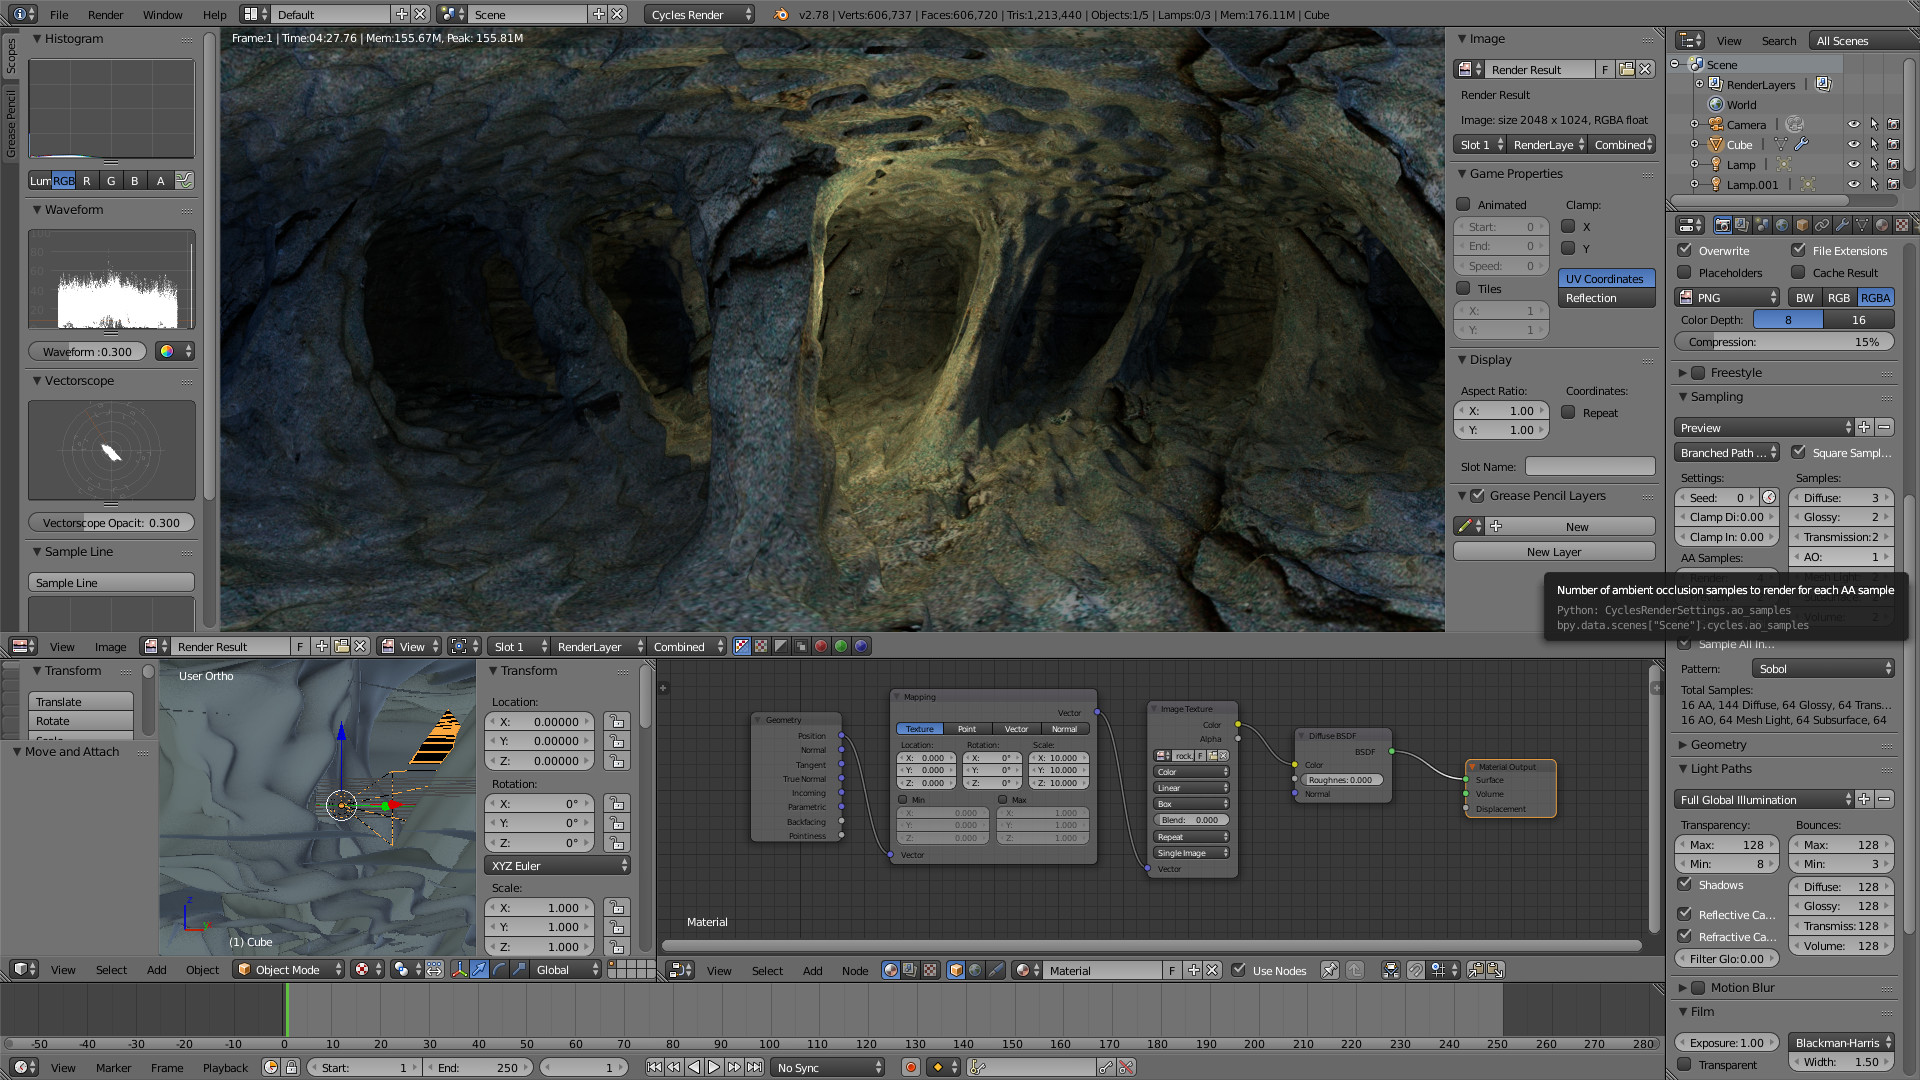Click the timeline Play animation button
1920x1080 pixels.
pos(714,1067)
